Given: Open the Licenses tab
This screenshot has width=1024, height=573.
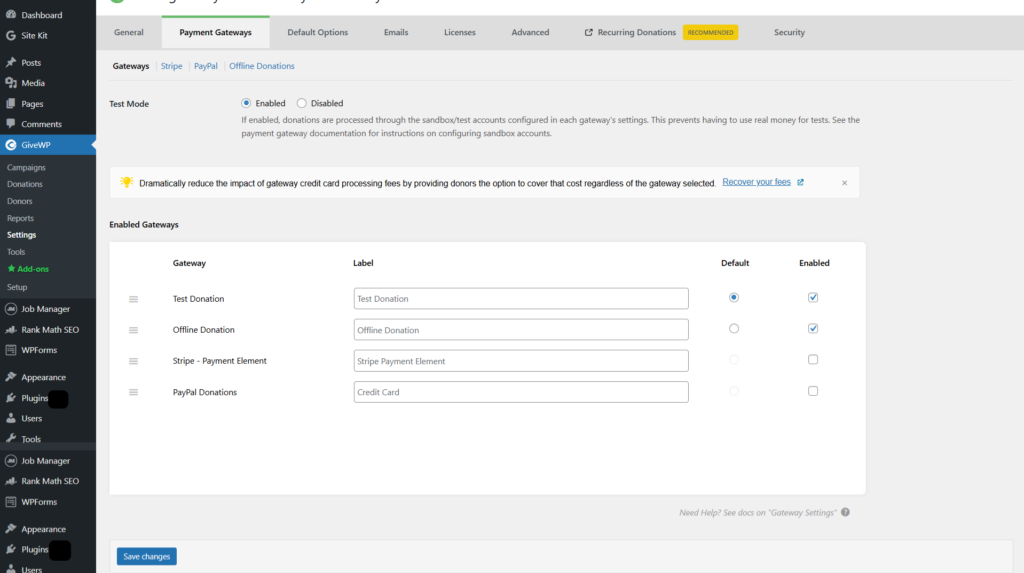Looking at the screenshot, I should (460, 32).
